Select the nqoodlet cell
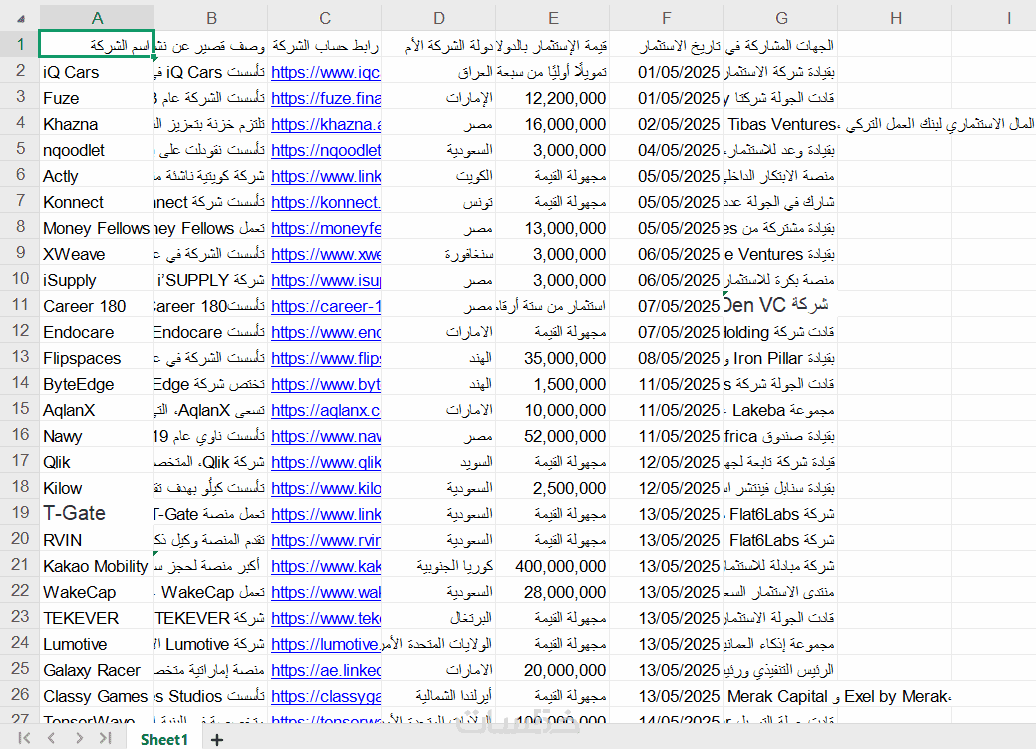 coord(97,150)
